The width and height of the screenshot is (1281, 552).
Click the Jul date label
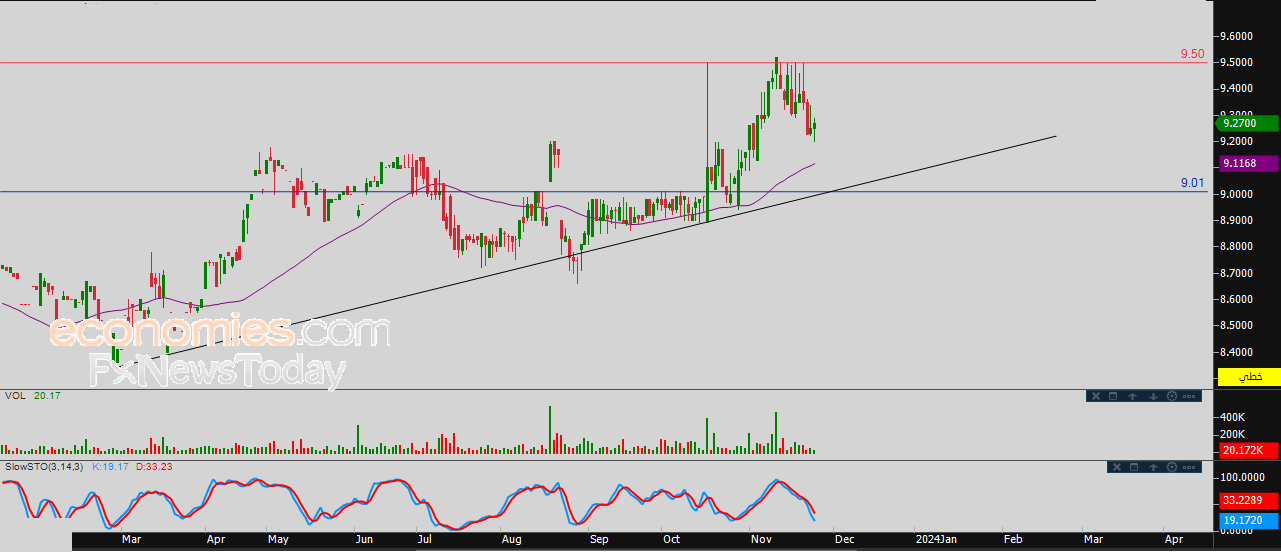pyautogui.click(x=425, y=539)
